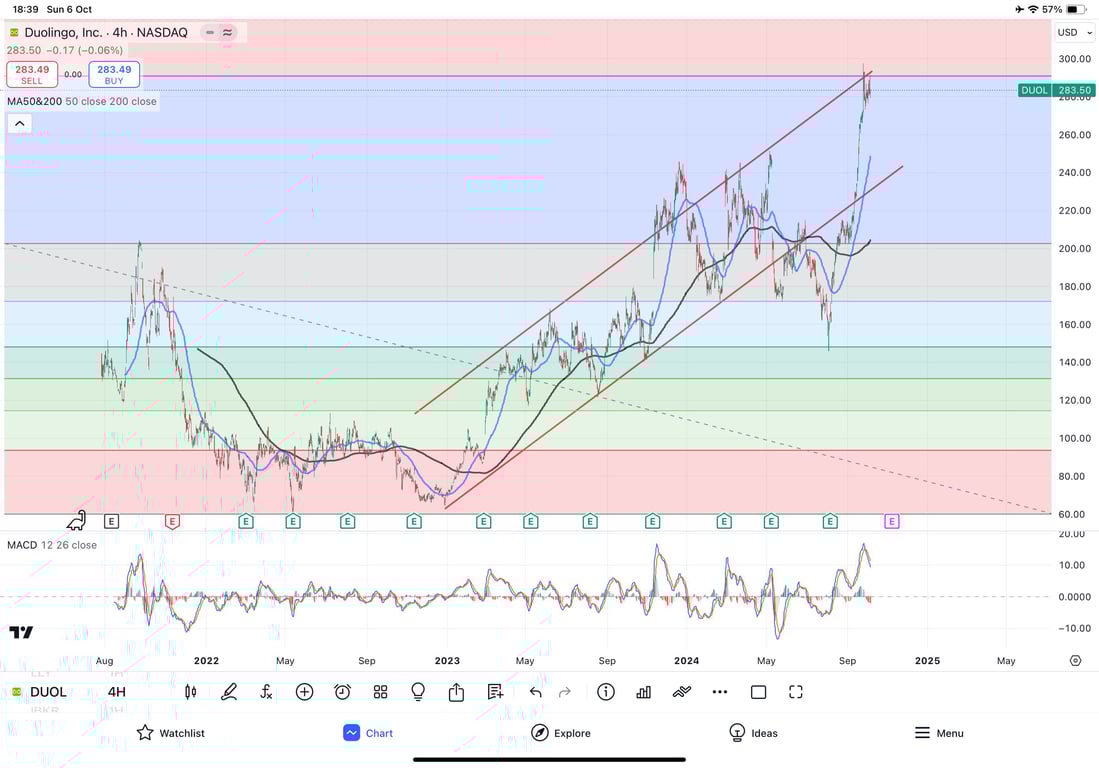Tap the single-pane layout square icon

click(x=758, y=692)
